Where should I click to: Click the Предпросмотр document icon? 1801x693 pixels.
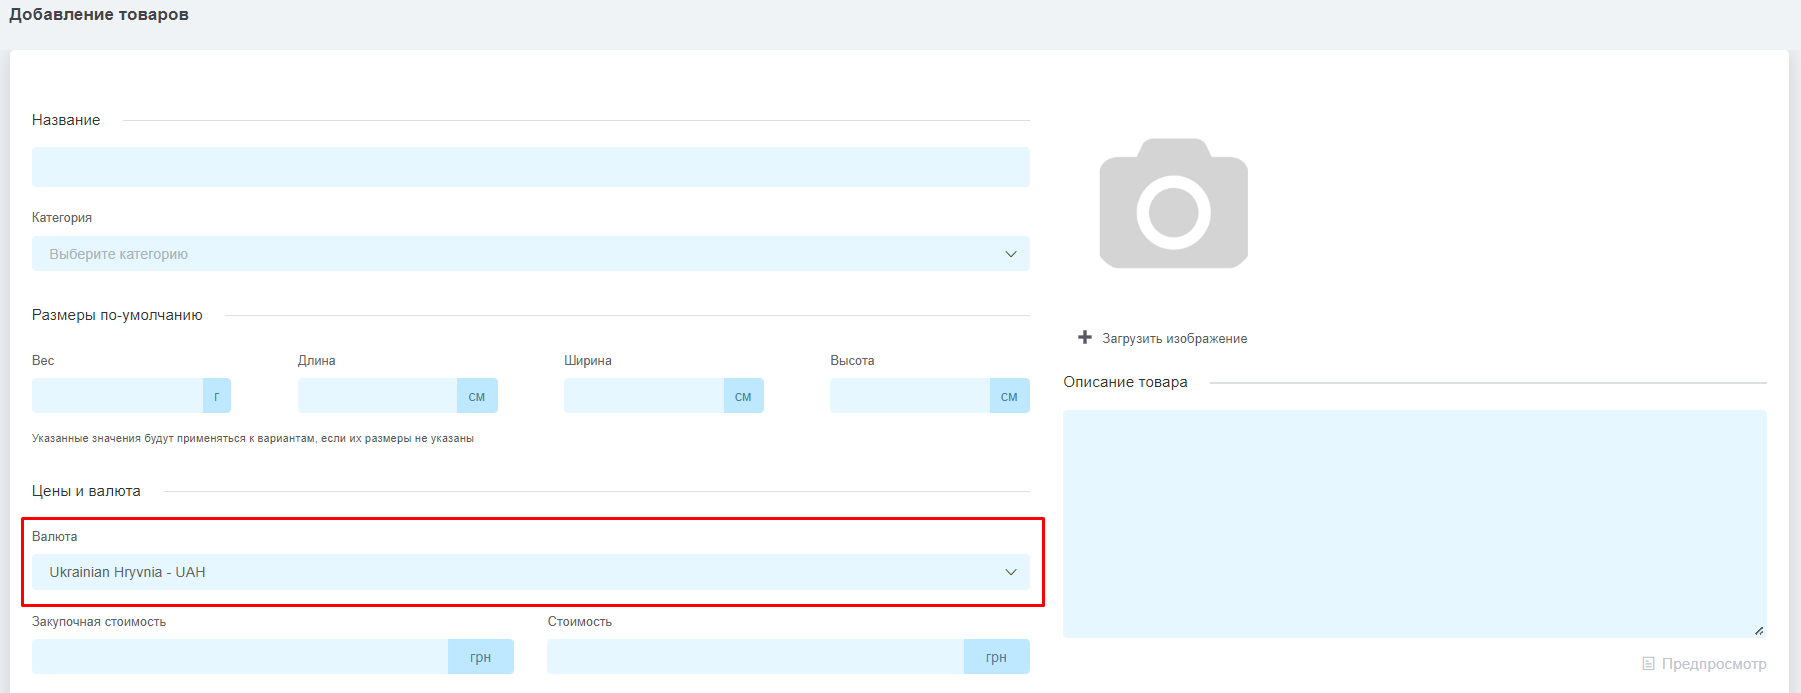click(x=1648, y=664)
